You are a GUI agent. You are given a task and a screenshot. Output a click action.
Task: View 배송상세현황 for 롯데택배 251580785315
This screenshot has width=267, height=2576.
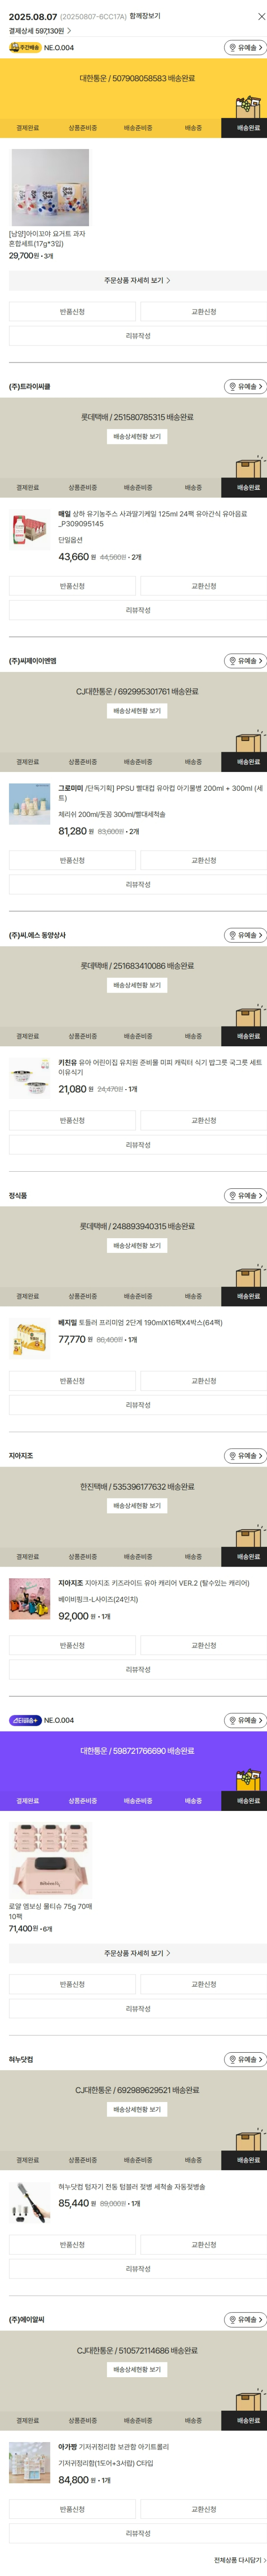pyautogui.click(x=137, y=437)
